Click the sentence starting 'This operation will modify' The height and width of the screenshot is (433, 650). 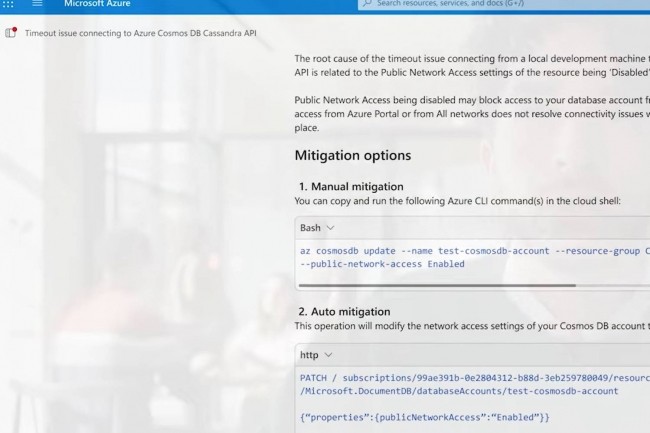(x=472, y=326)
